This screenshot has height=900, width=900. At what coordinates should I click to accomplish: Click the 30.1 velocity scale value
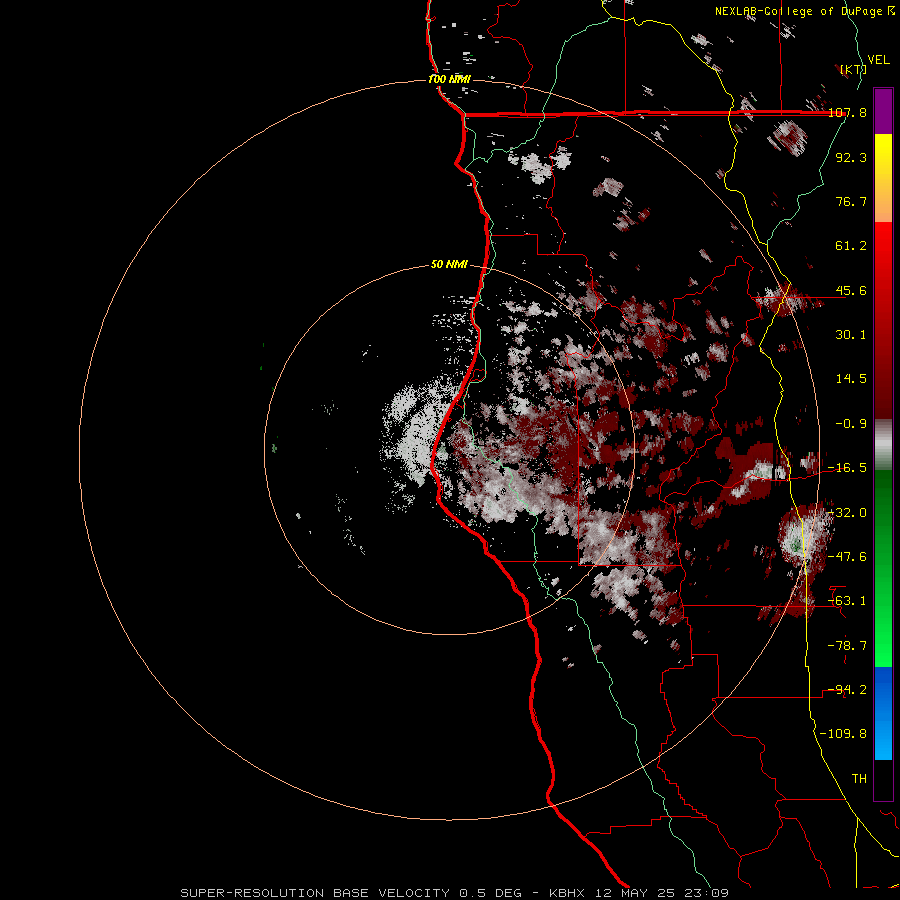tap(851, 335)
